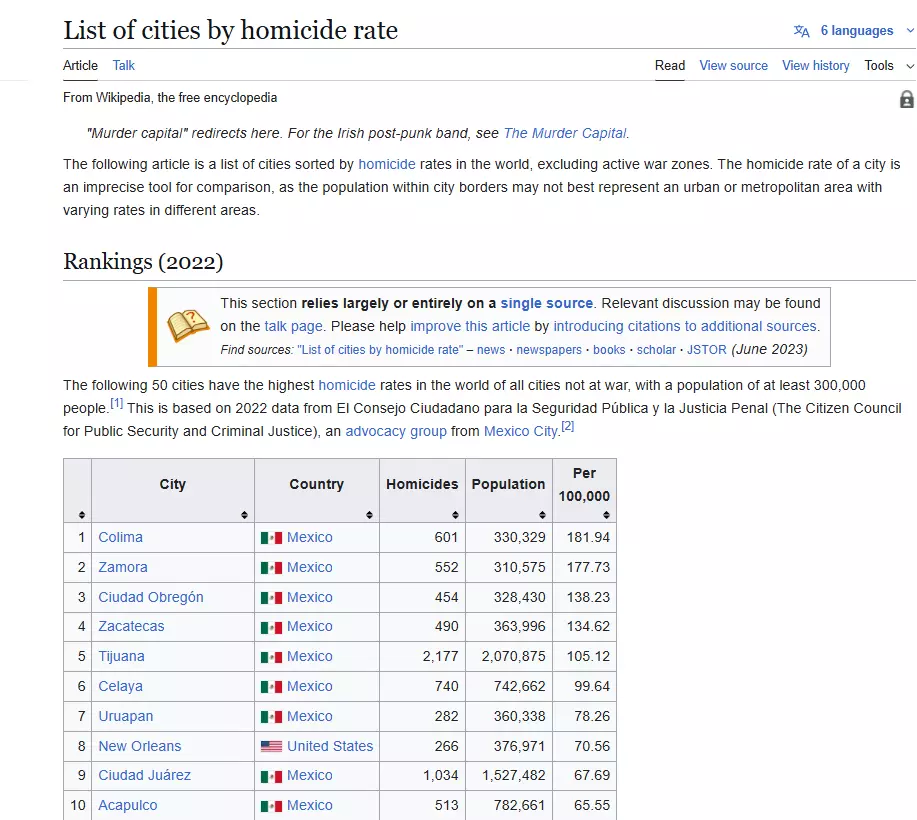The height and width of the screenshot is (820, 917).
Task: Click the United States country link
Action: [330, 746]
